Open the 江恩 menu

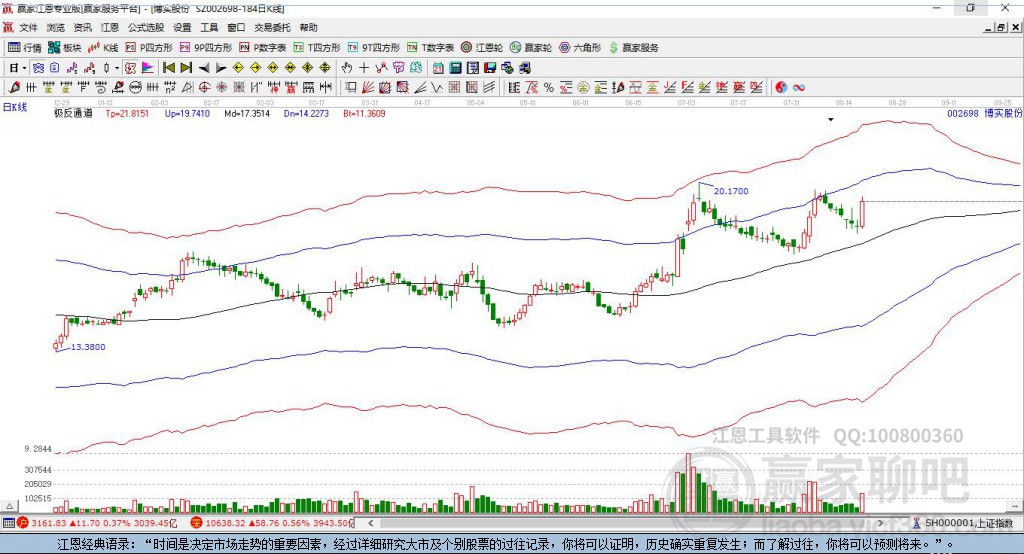click(x=110, y=27)
